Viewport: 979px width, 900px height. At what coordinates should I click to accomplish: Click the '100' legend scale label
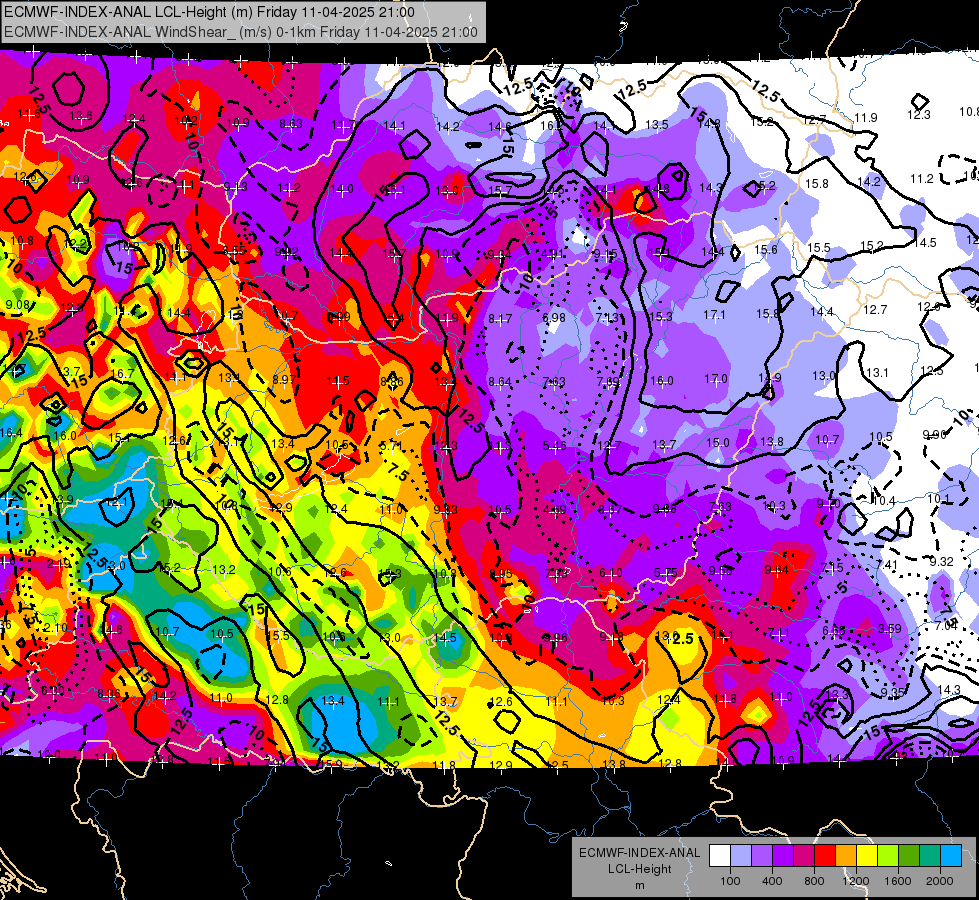click(x=731, y=881)
